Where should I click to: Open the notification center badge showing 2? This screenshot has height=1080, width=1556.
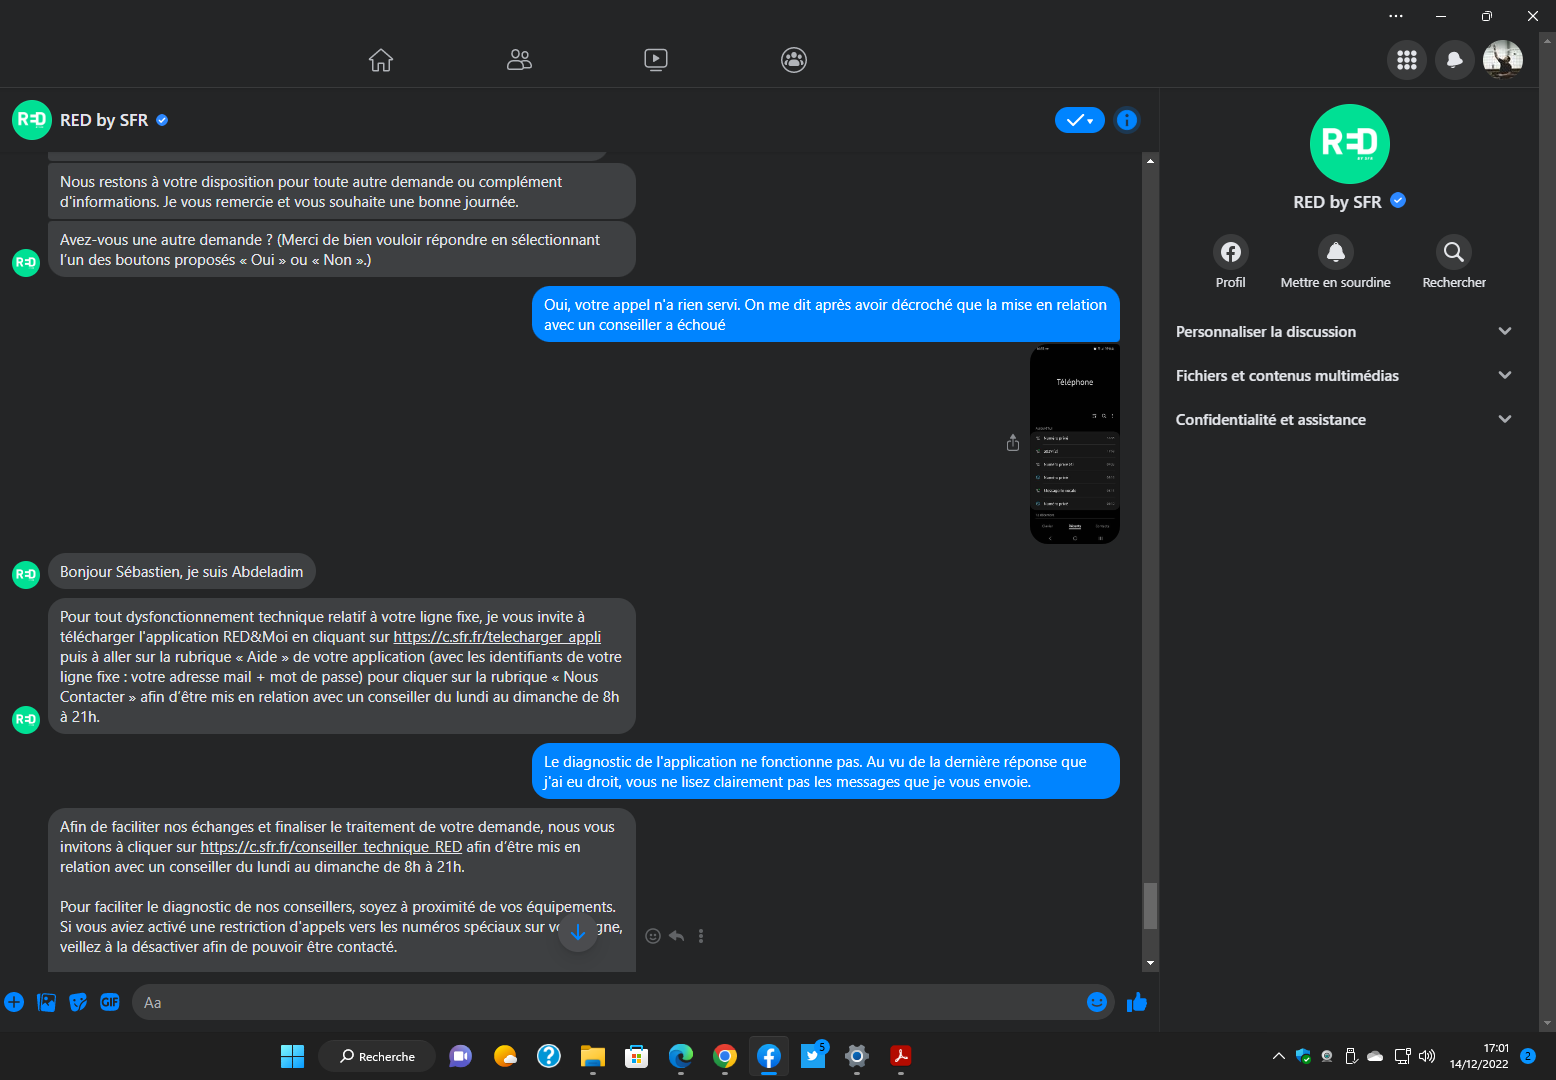coord(1528,1056)
